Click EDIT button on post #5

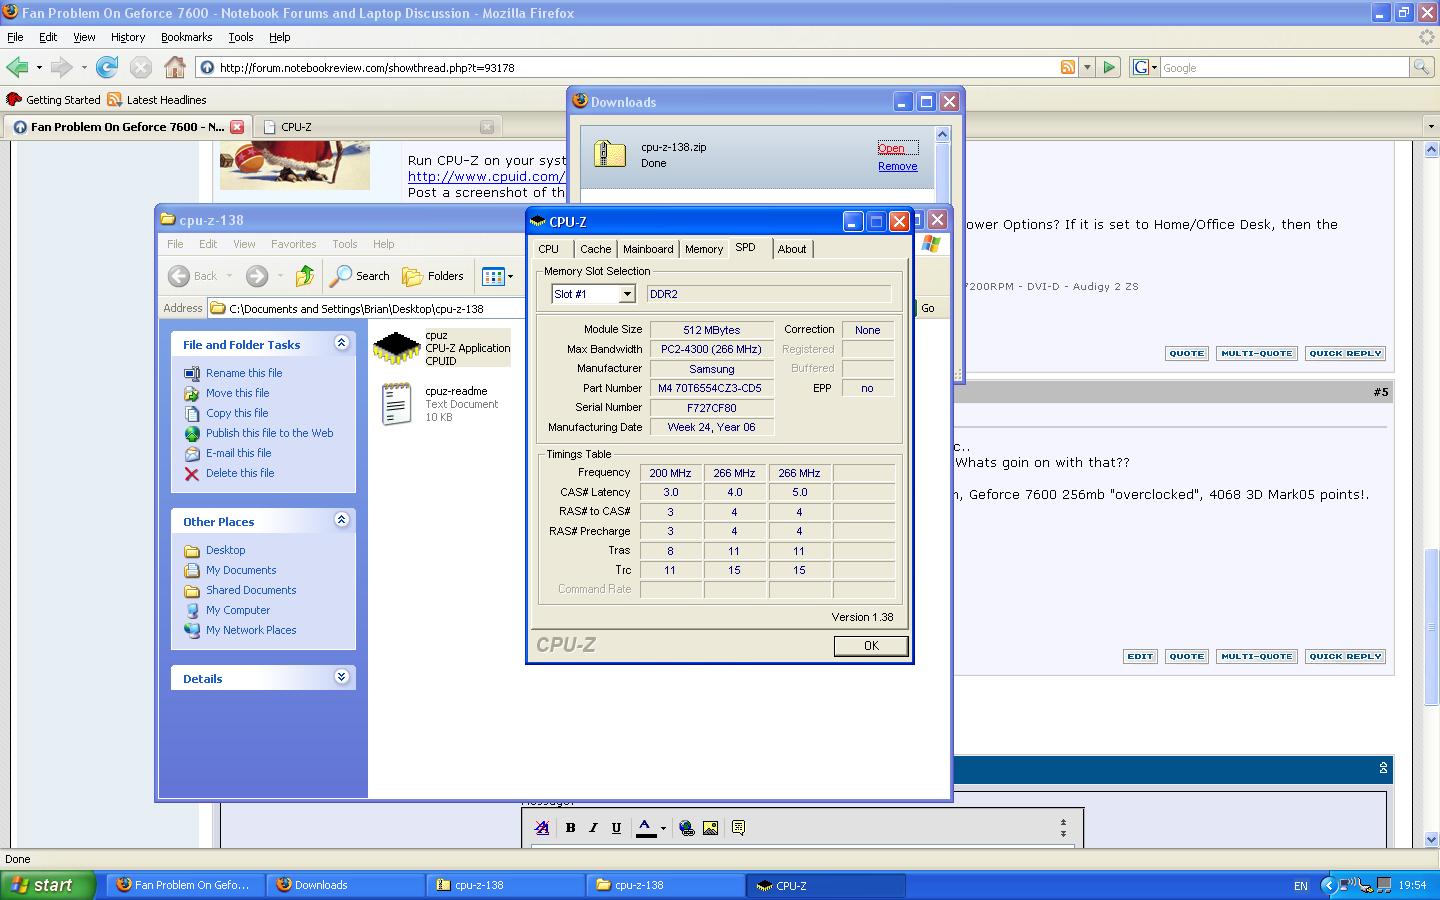pyautogui.click(x=1140, y=657)
